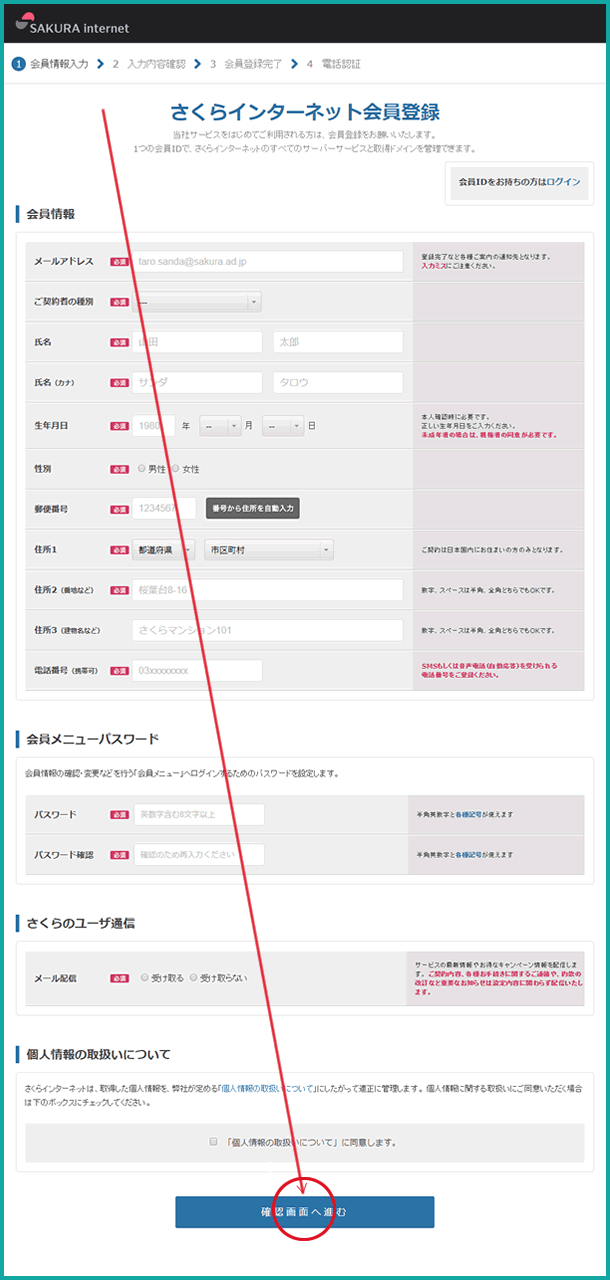This screenshot has height=1280, width=610.
Task: Click the 住所3 building name field
Action: [x=268, y=630]
